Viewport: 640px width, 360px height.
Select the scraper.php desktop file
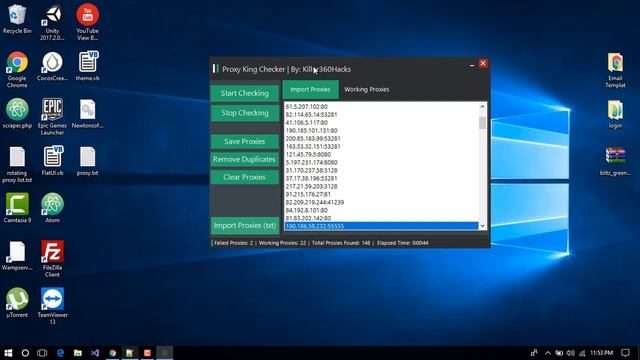(17, 113)
